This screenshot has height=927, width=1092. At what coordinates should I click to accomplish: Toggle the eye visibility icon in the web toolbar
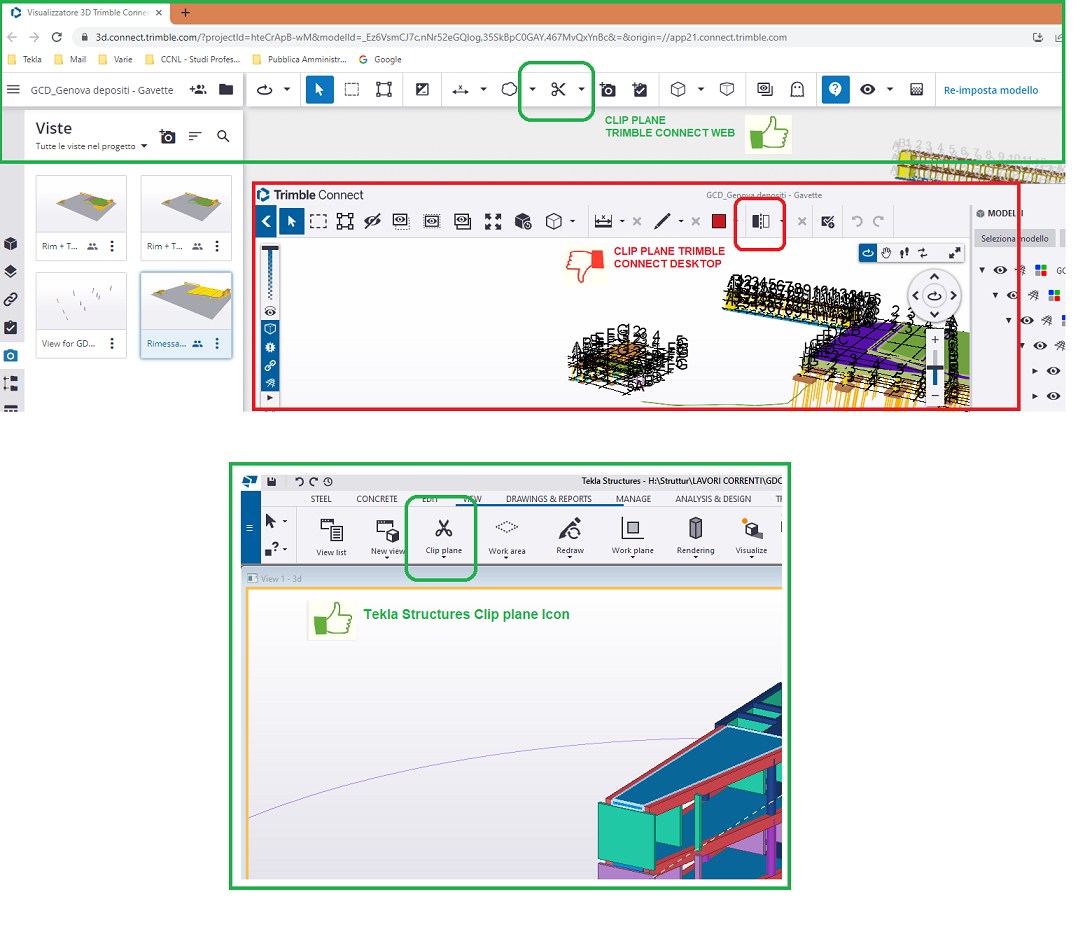tap(869, 89)
